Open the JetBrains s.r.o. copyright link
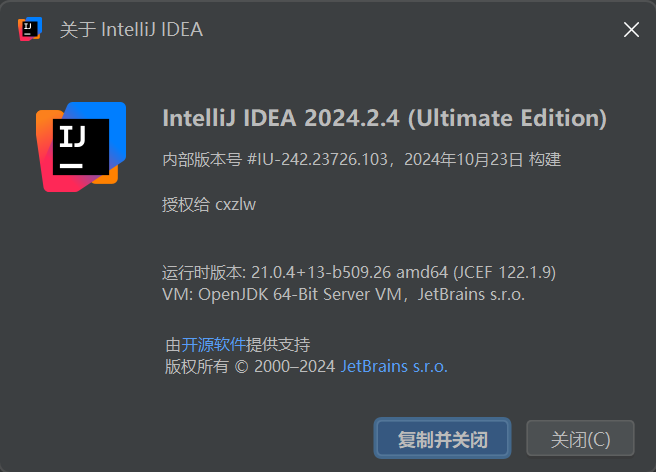 coord(394,367)
